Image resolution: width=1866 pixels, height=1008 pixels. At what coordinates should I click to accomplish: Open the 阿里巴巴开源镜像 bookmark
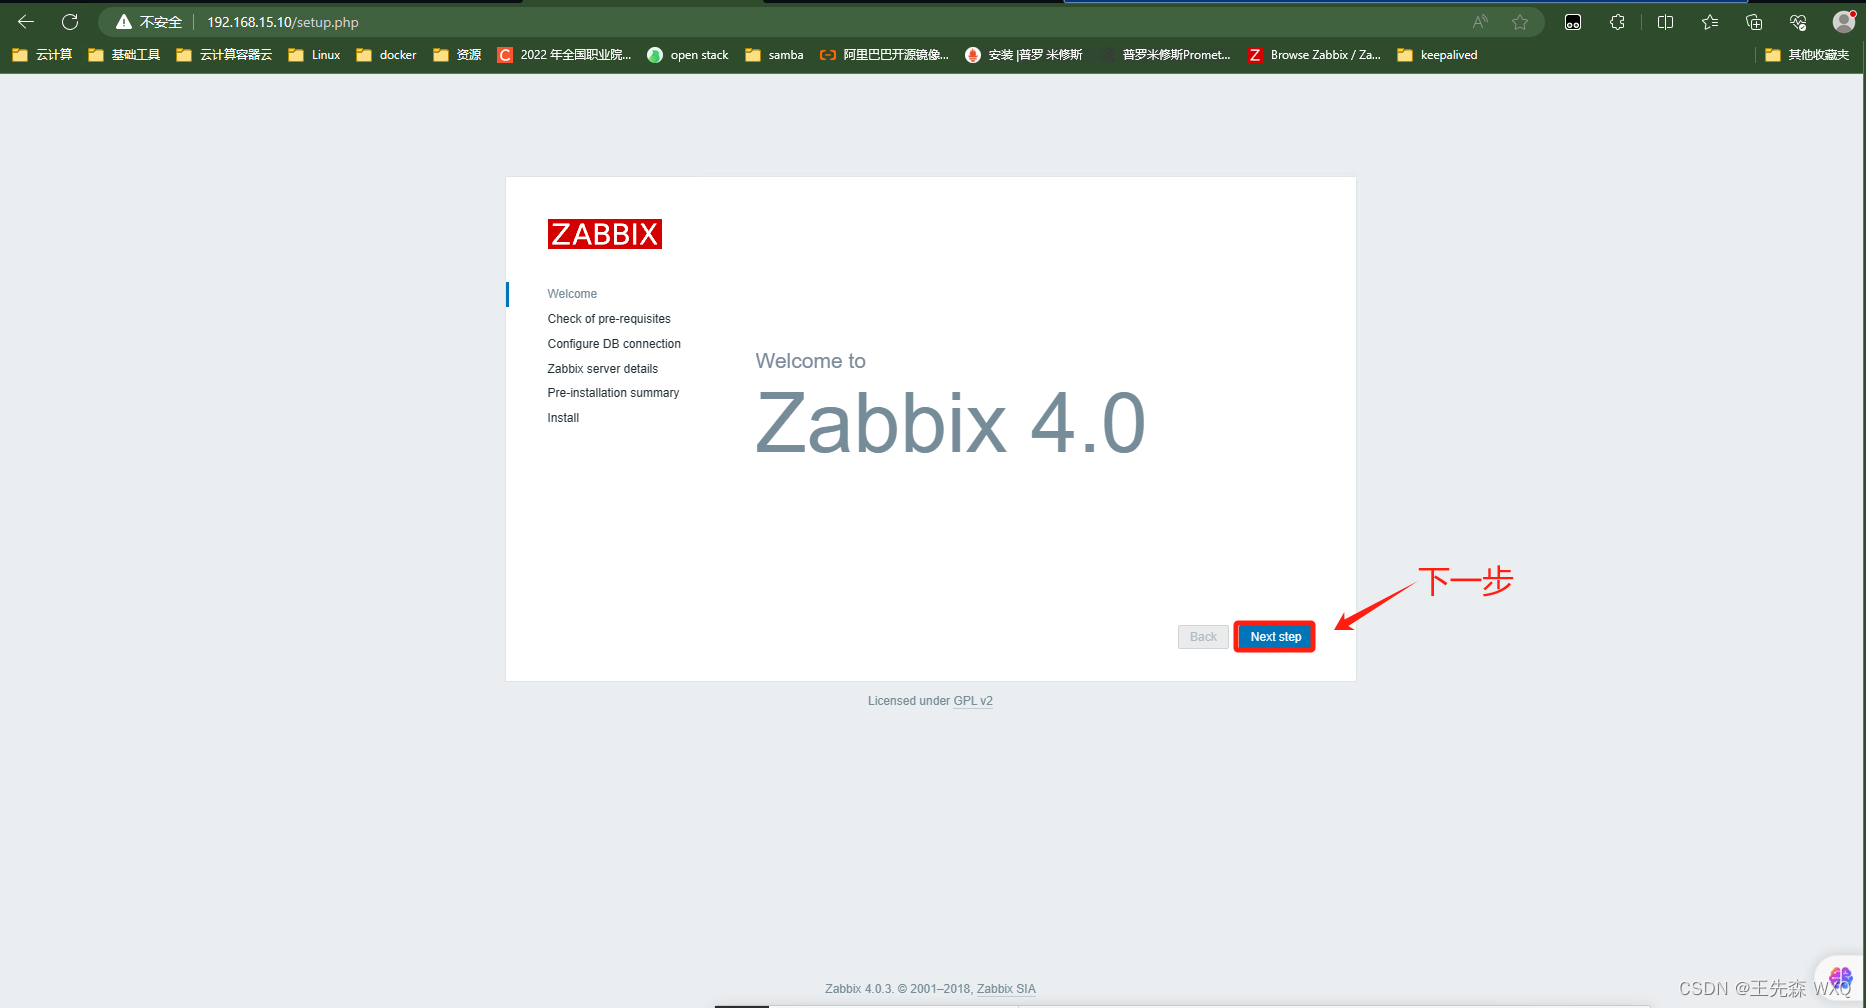[x=884, y=55]
